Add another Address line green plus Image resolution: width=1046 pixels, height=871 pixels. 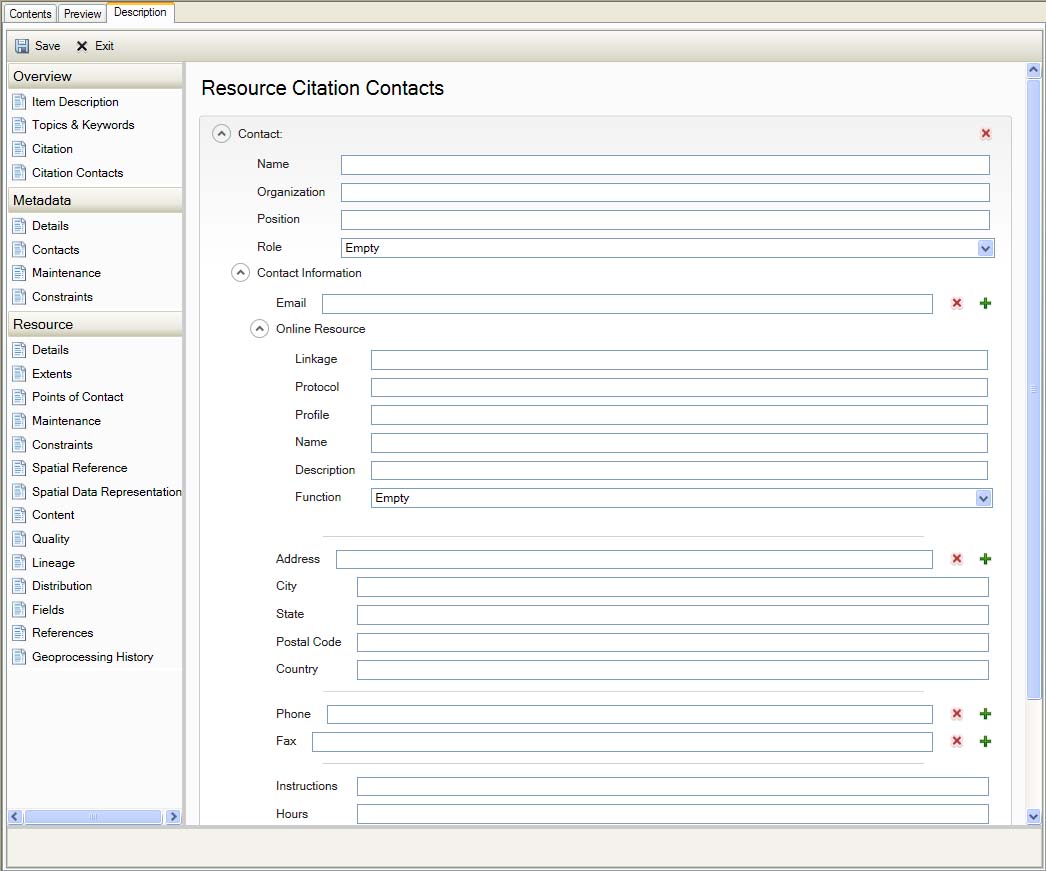[985, 559]
